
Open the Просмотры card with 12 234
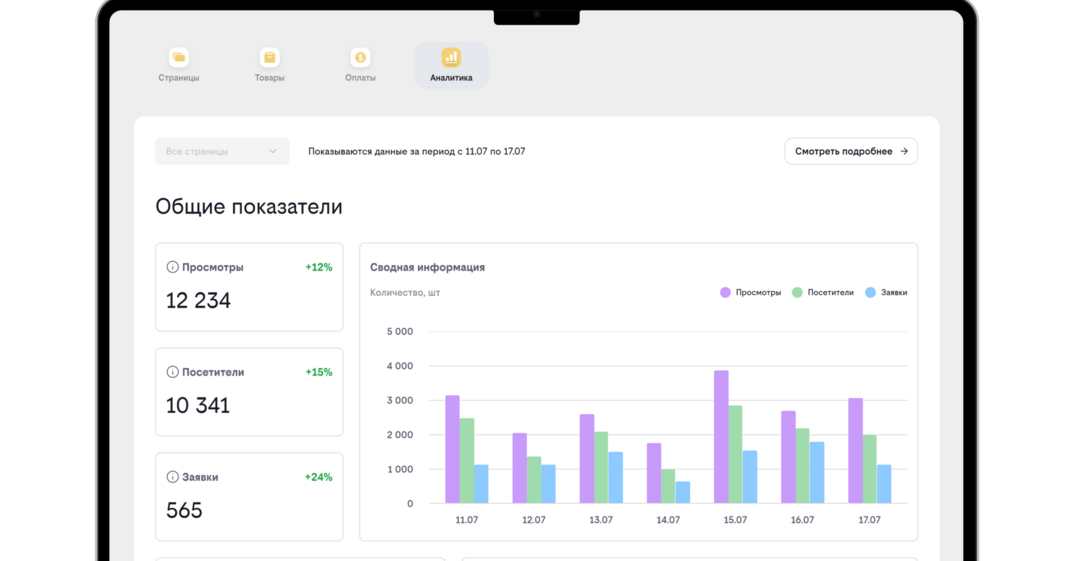(x=249, y=287)
